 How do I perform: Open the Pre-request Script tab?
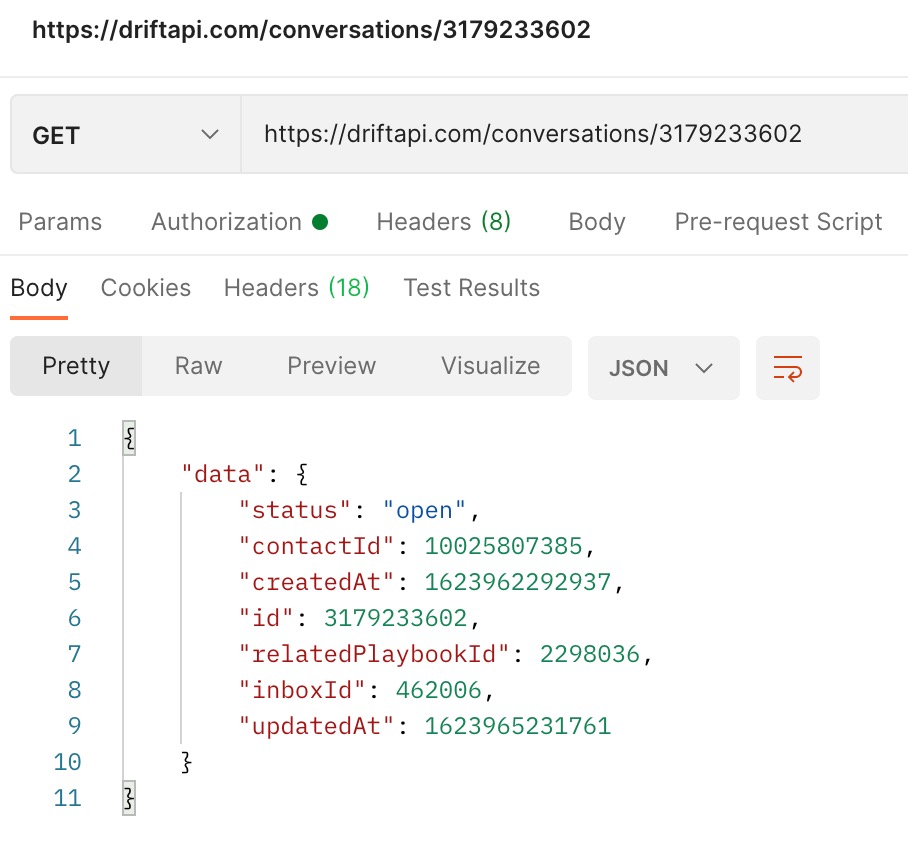coord(778,222)
